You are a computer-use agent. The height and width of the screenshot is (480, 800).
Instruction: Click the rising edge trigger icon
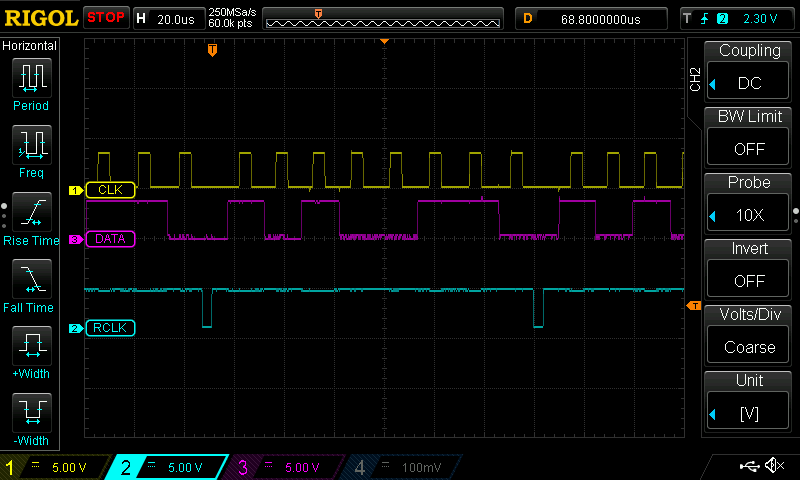click(x=705, y=19)
